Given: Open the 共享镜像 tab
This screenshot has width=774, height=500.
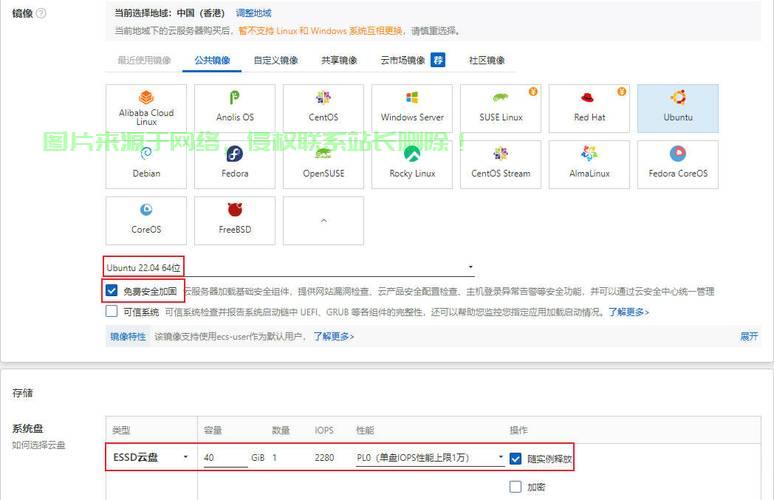Looking at the screenshot, I should (x=339, y=60).
